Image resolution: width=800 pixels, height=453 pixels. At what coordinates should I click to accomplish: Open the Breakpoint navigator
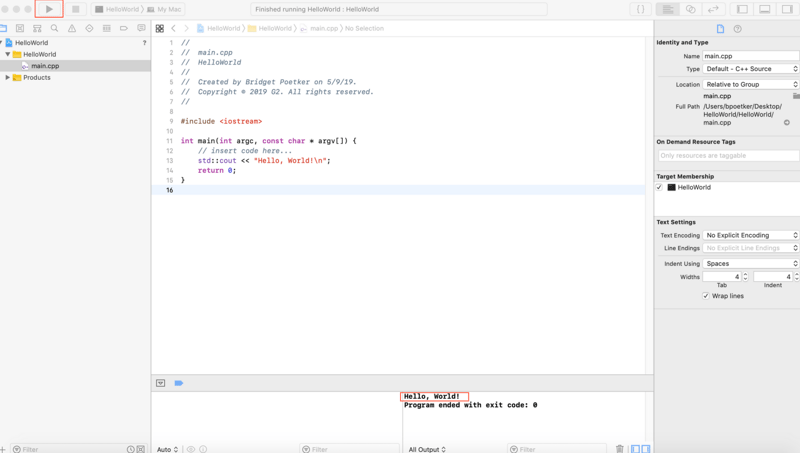124,29
